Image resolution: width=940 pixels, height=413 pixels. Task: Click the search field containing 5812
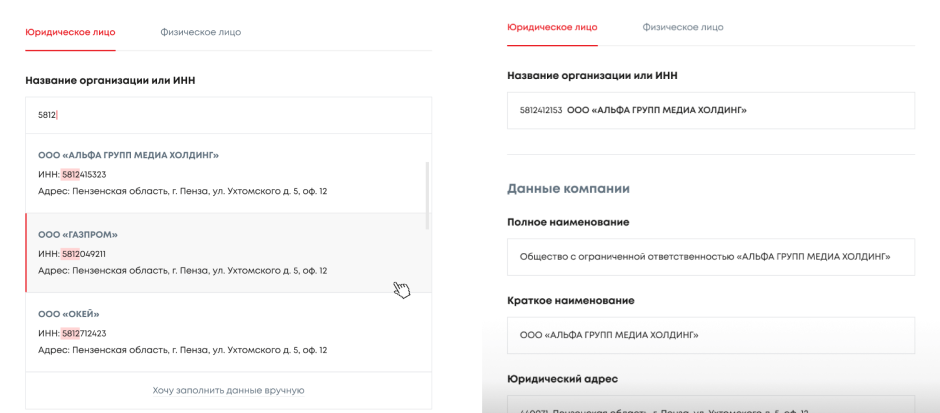pyautogui.click(x=228, y=115)
